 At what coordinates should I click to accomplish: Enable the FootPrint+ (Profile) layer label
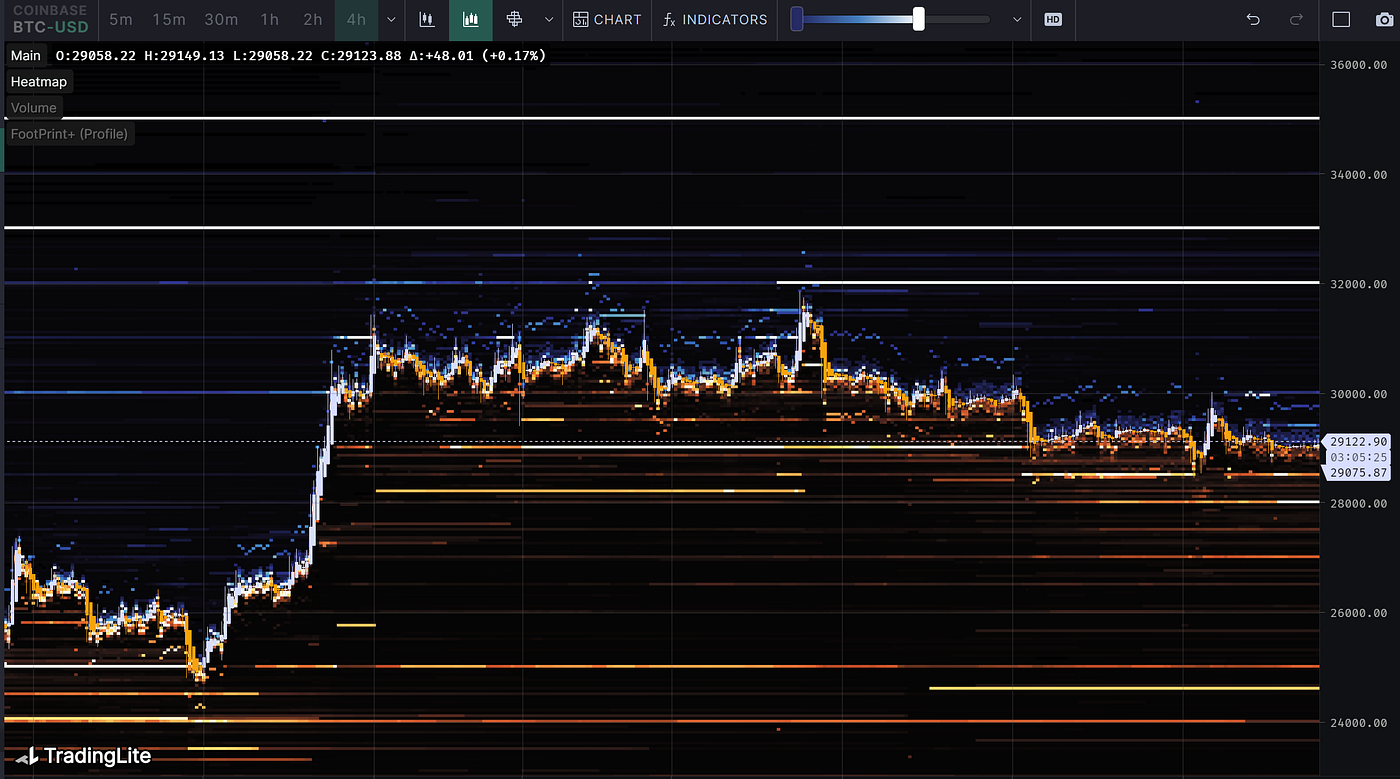point(69,133)
